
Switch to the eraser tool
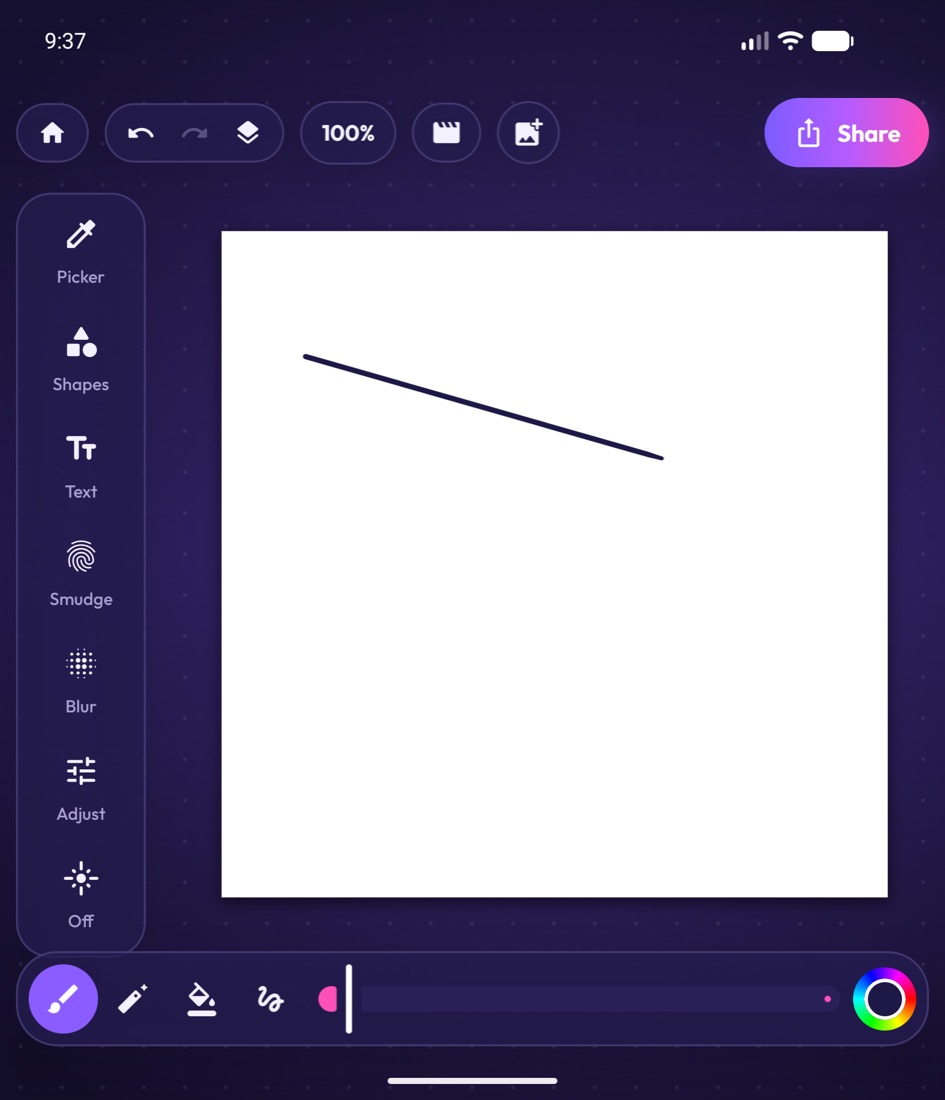click(133, 999)
